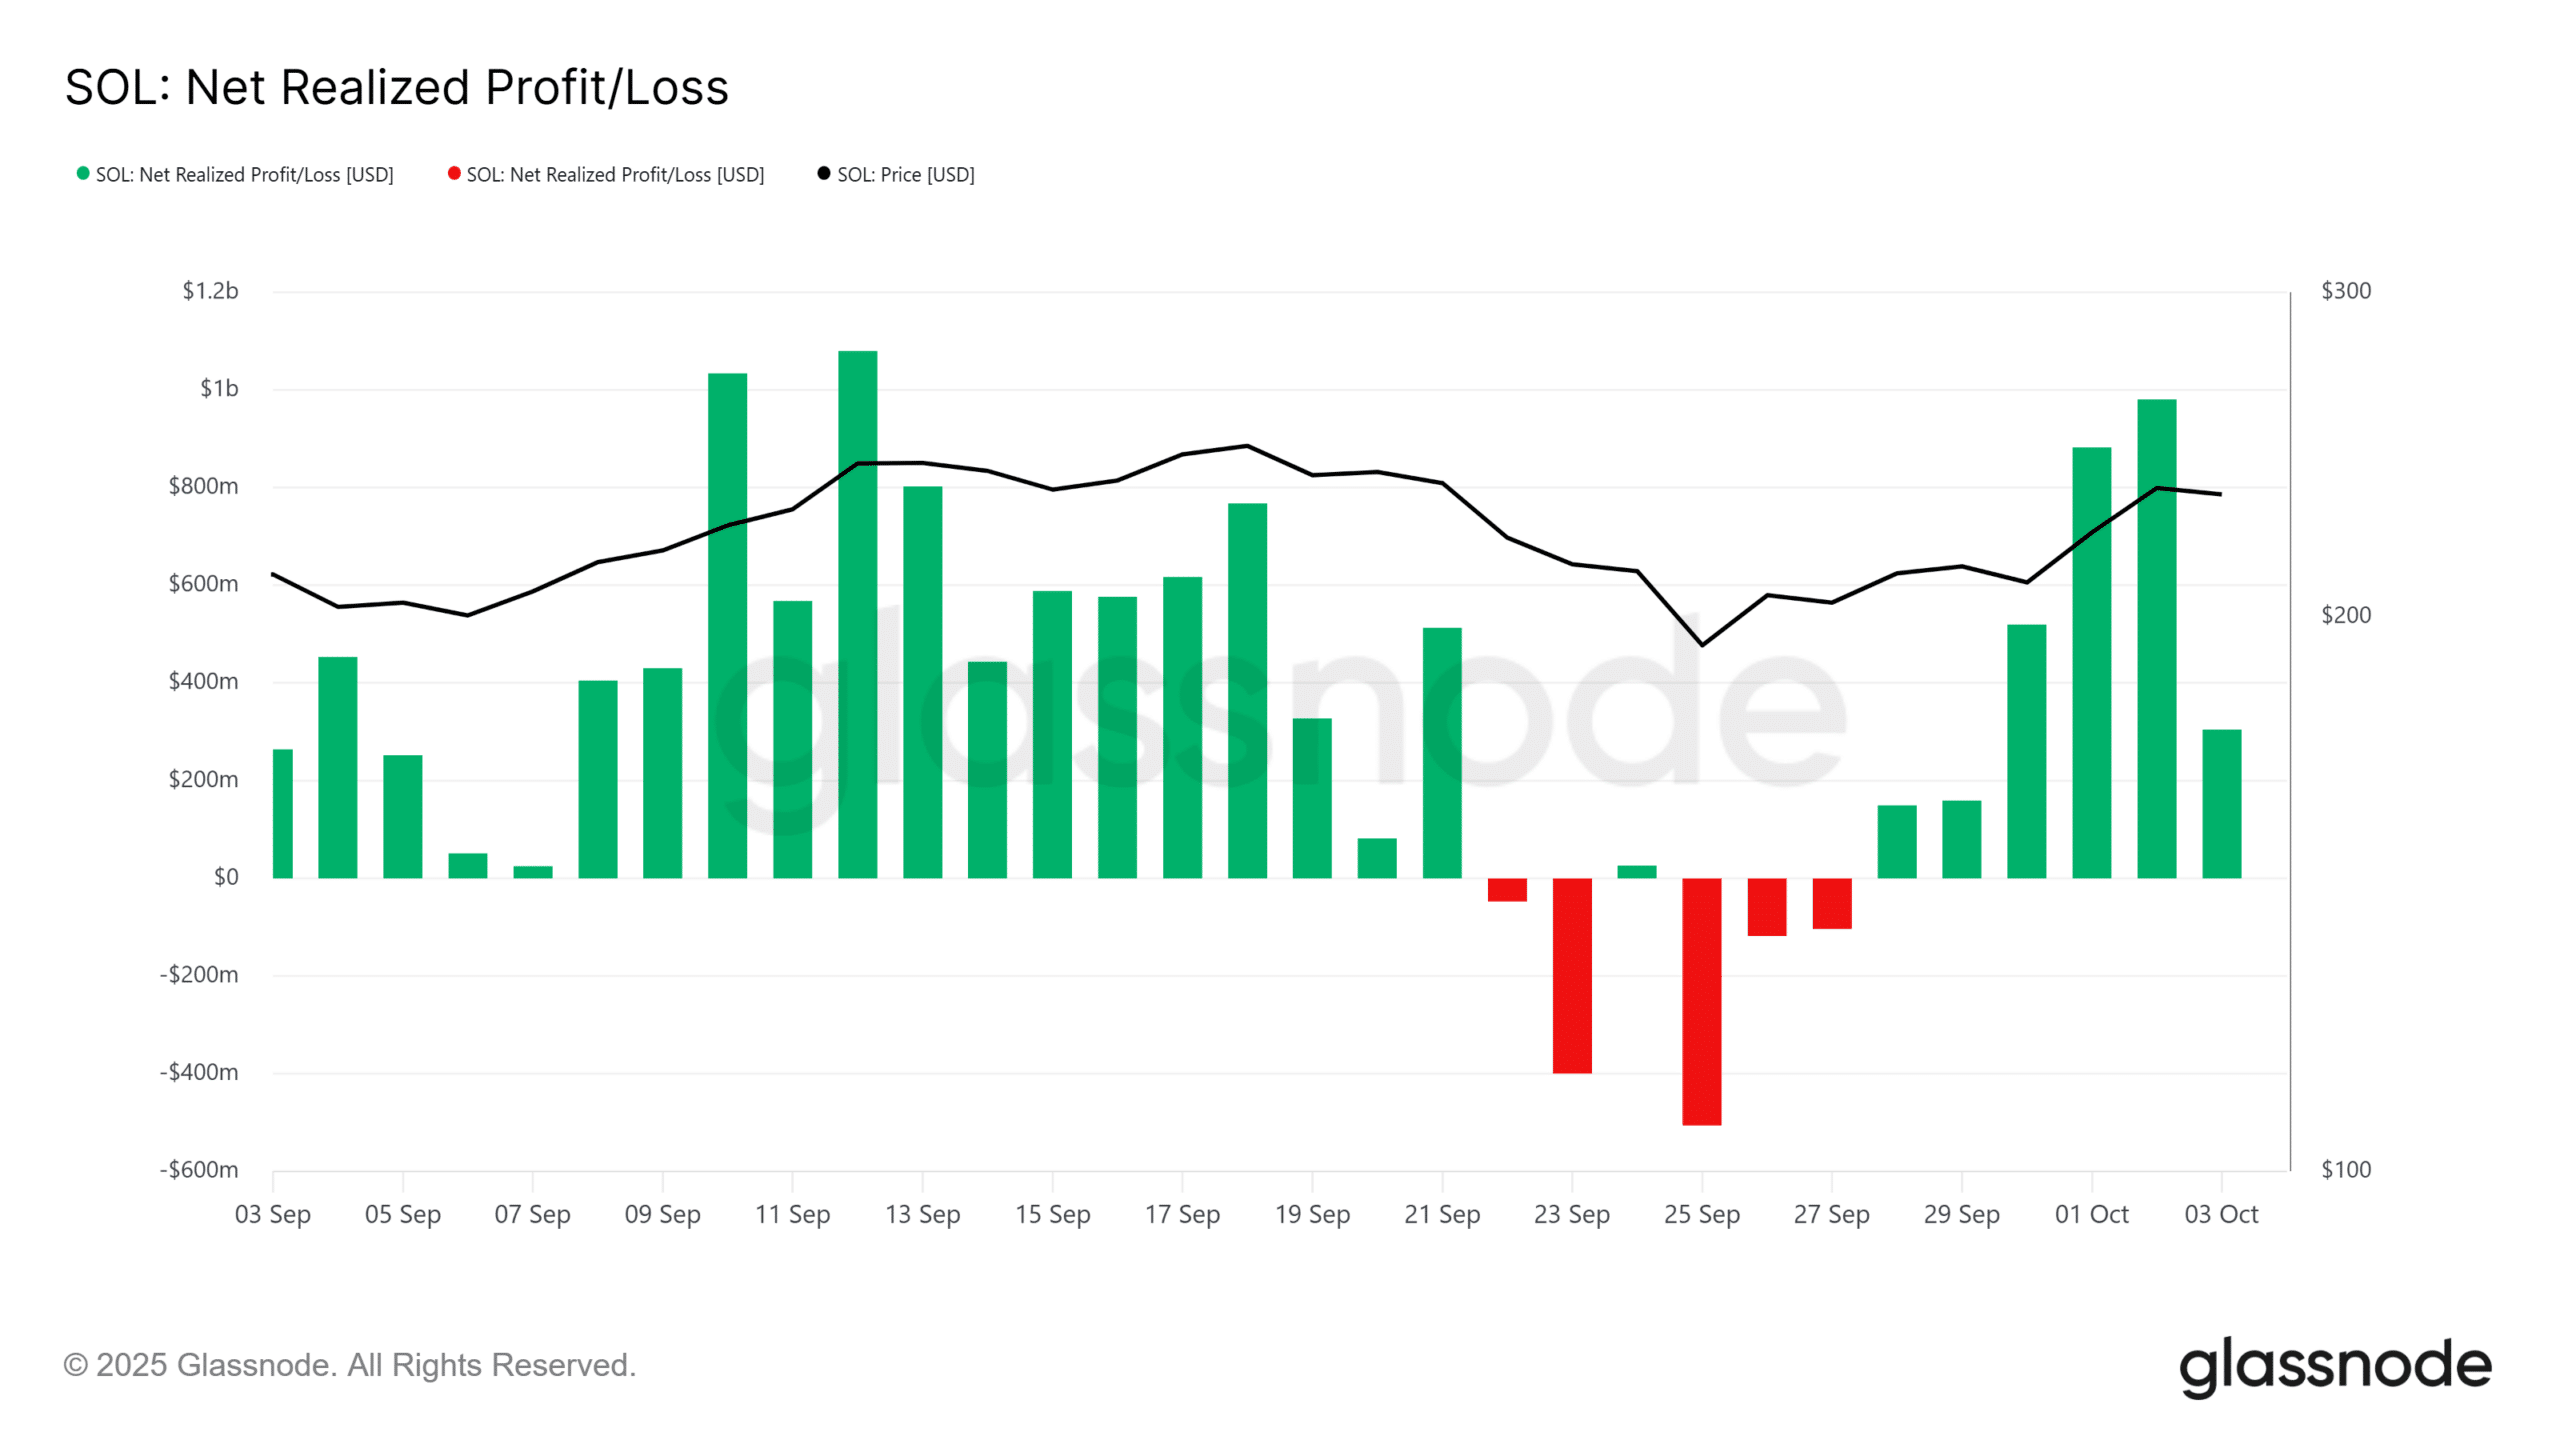Click the red bar at 23 Sep

pos(1572,975)
